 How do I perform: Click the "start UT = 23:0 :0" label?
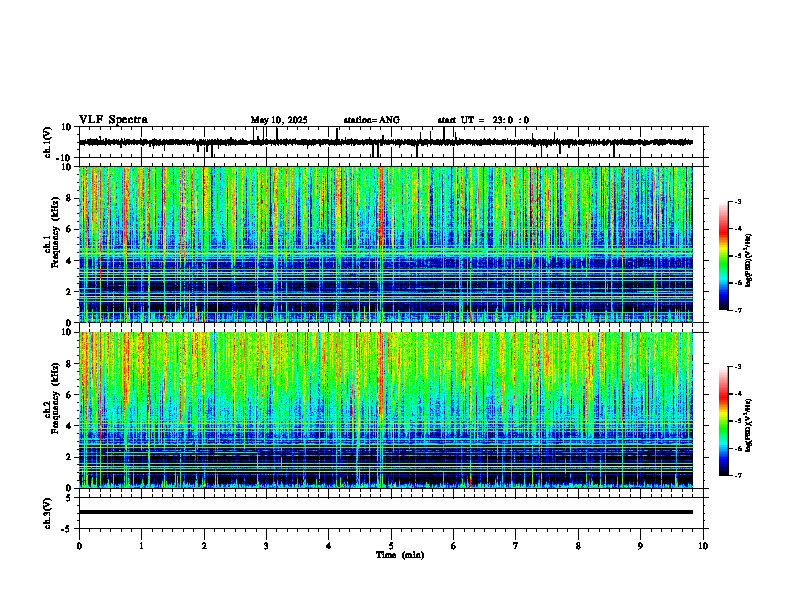click(x=483, y=120)
